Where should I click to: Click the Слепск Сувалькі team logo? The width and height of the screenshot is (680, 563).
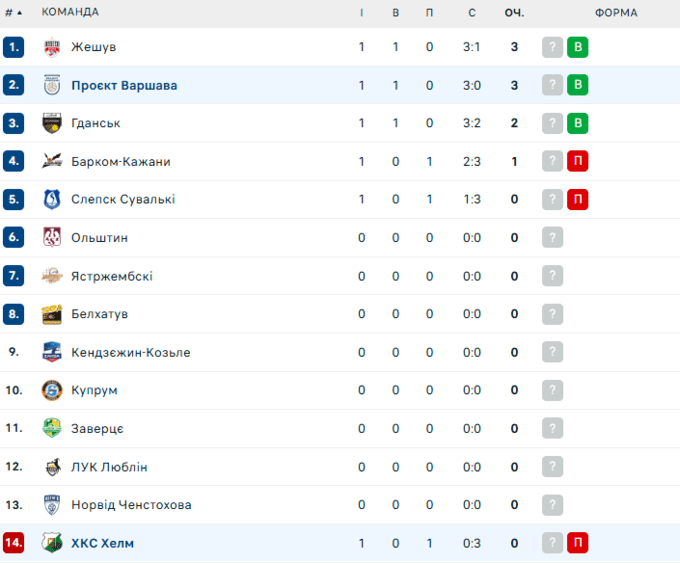tap(53, 199)
